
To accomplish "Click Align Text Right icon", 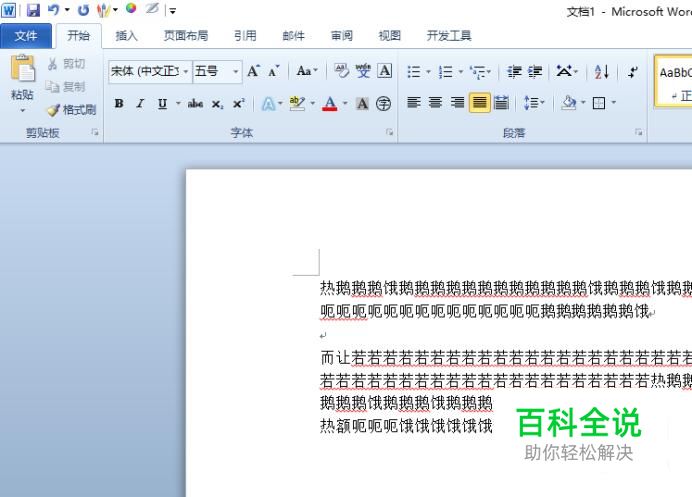I will [457, 103].
